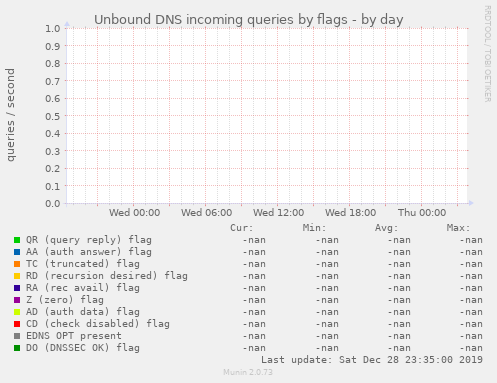Image resolution: width=497 pixels, height=383 pixels.
Task: Click the 'Min:' column header
Action: click(314, 228)
